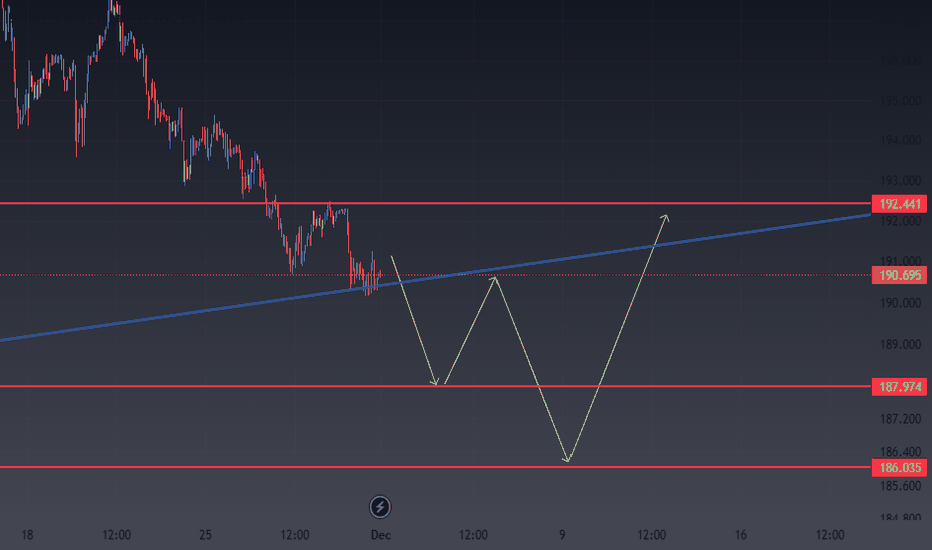Viewport: 932px width, 550px height.
Task: Click the 186.400 price axis label
Action: pos(900,452)
